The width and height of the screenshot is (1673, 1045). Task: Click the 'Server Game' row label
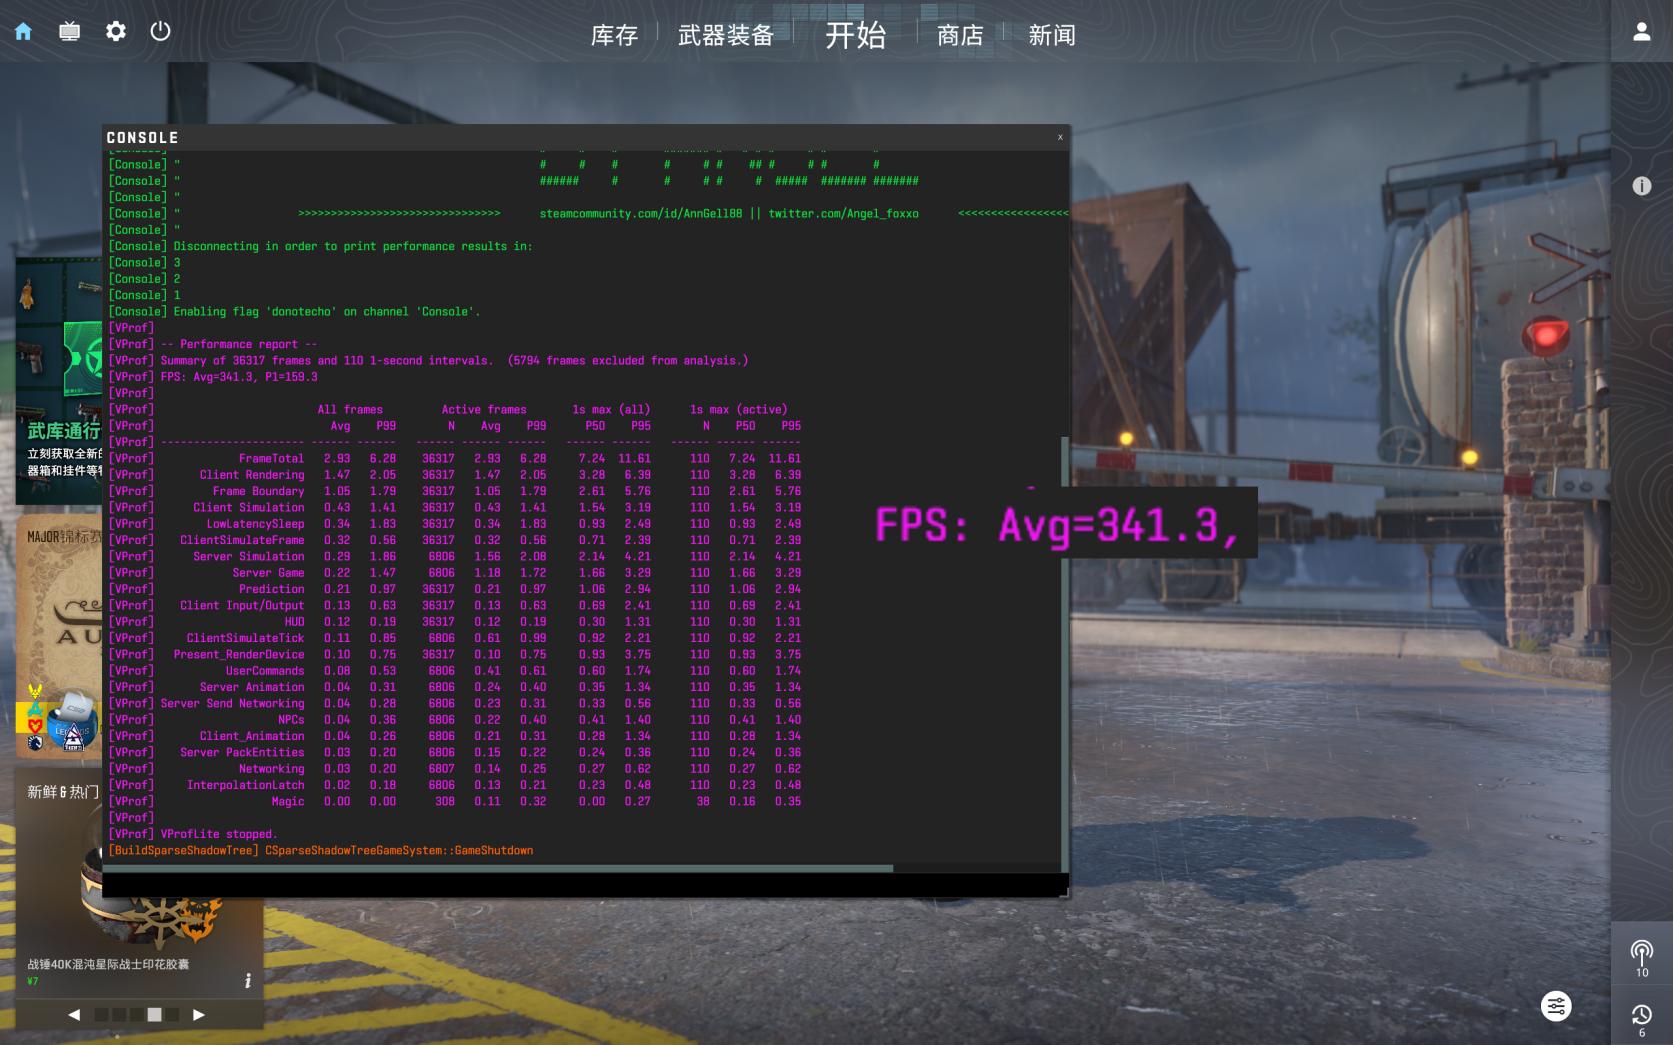pyautogui.click(x=268, y=573)
